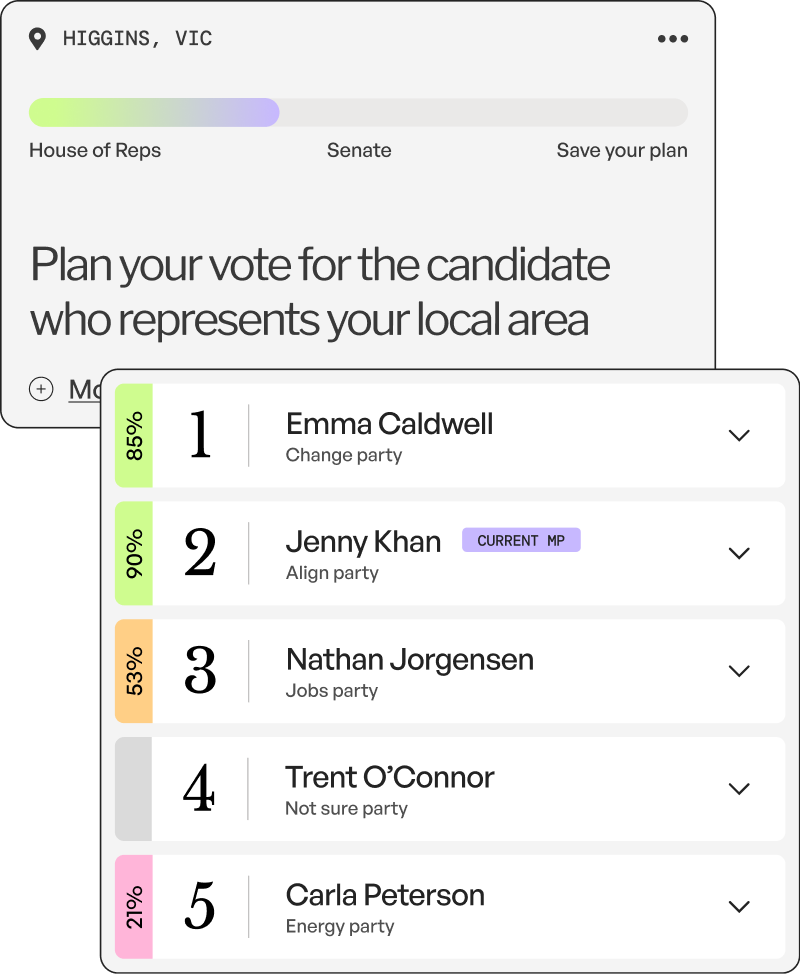Click the grey swatch beside Trent O'Connor
The width and height of the screenshot is (800, 974).
[x=134, y=789]
